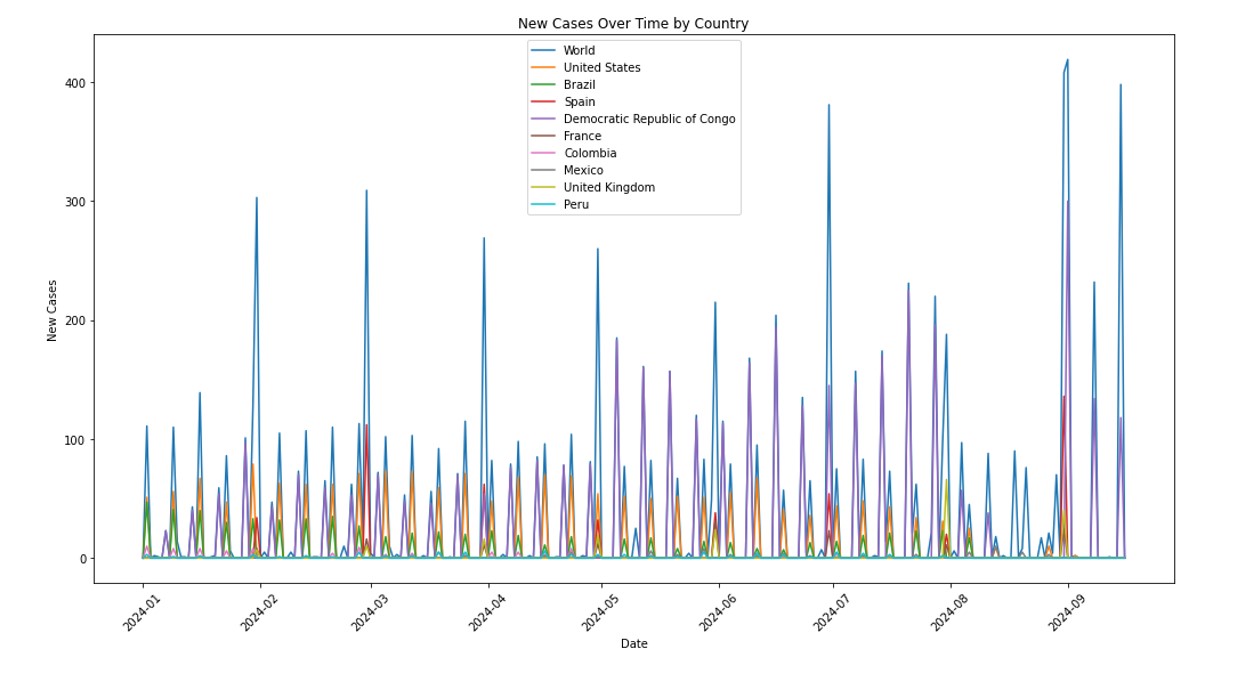Viewport: 1258px width, 679px height.
Task: Click the gray line swatch beside Mexico
Action: (x=544, y=170)
